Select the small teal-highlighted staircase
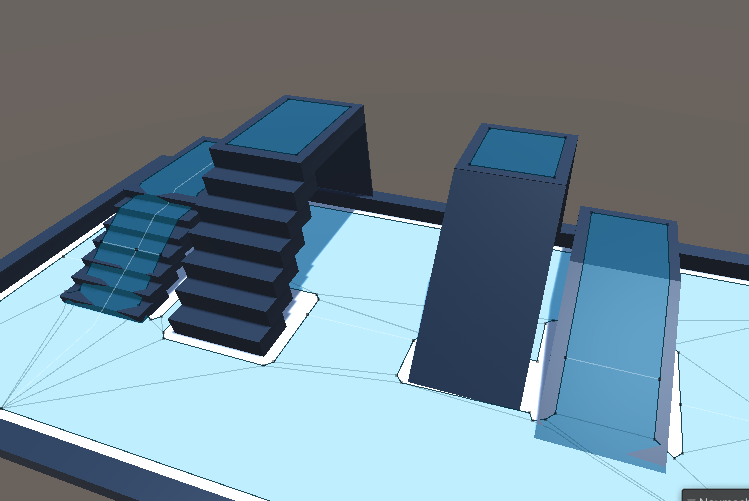The width and height of the screenshot is (749, 501). (x=129, y=258)
